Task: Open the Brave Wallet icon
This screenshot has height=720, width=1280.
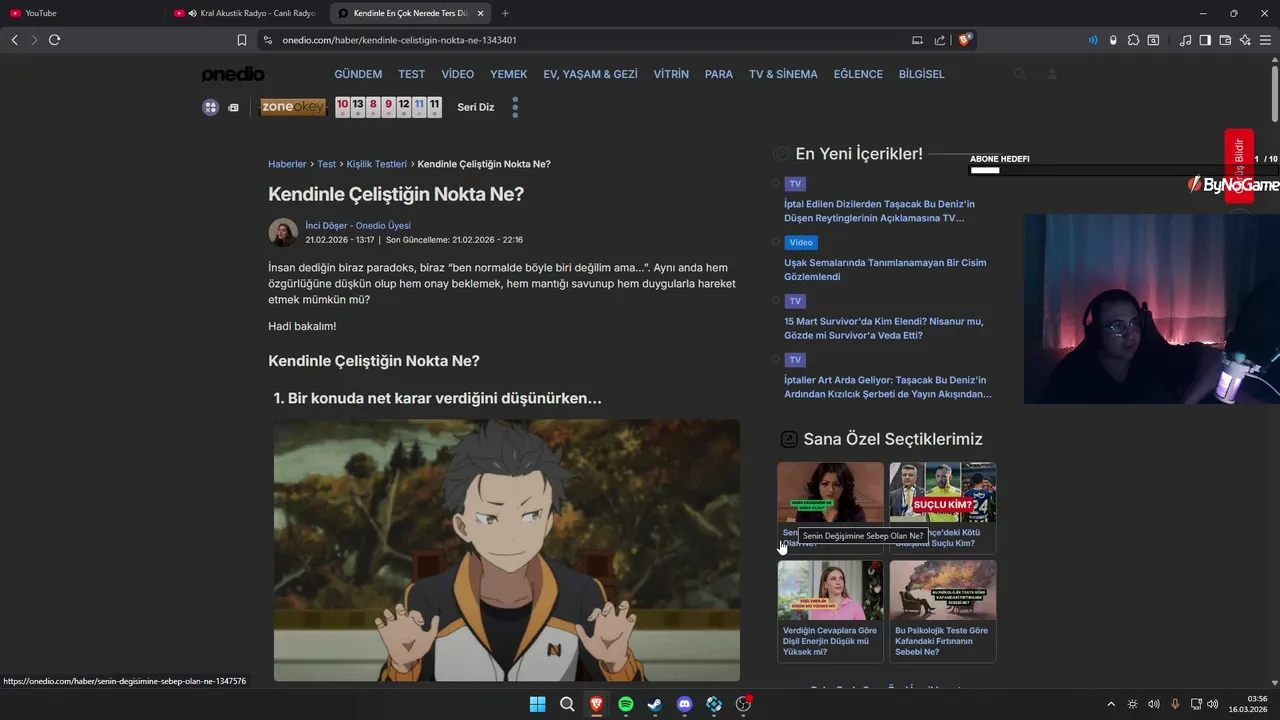Action: point(1225,40)
